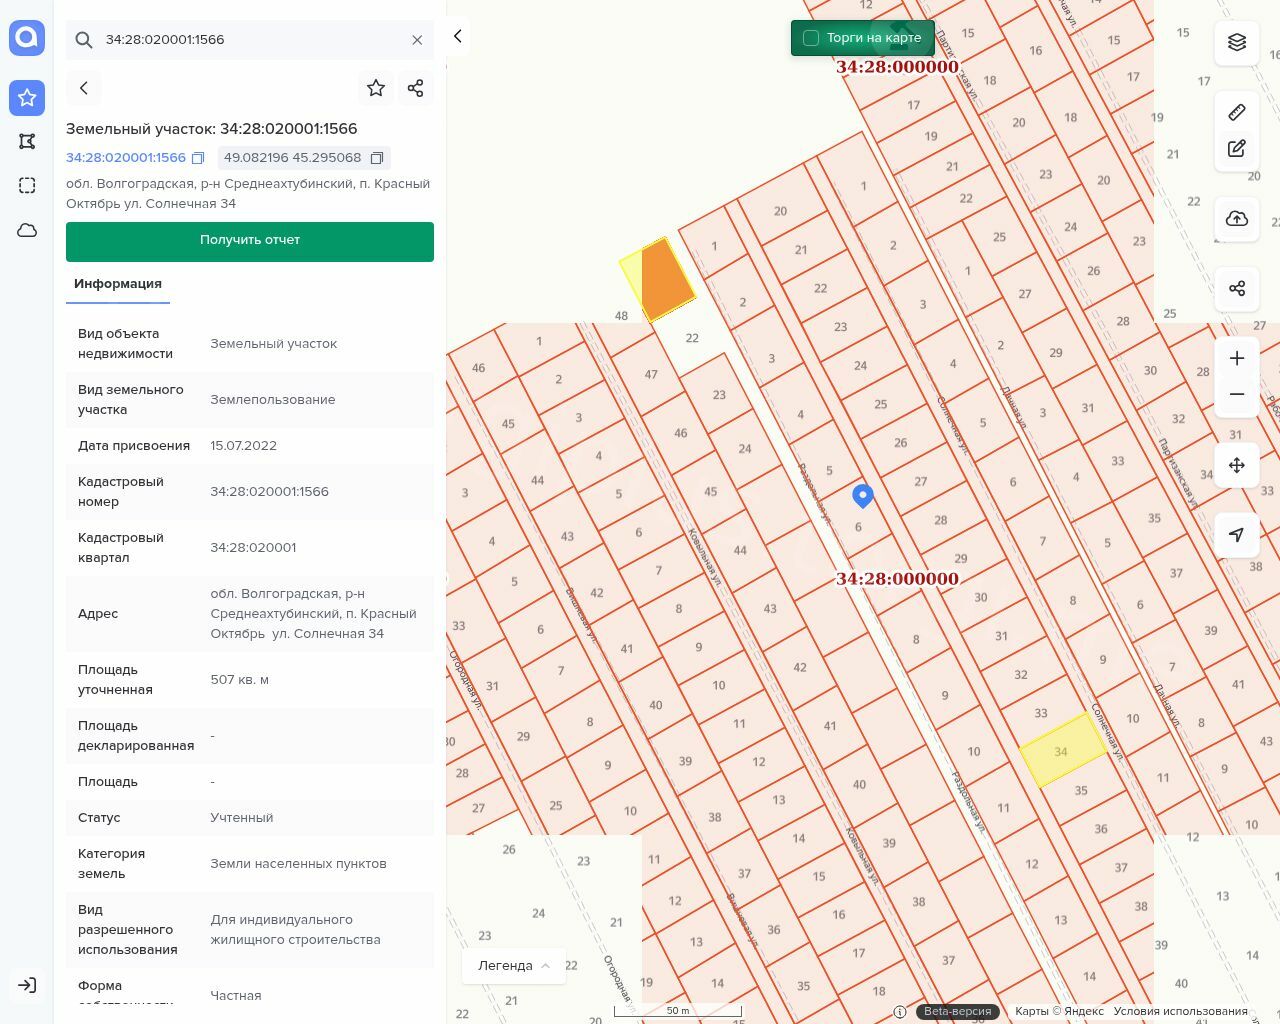The image size is (1280, 1024).
Task: Clear the search field with X
Action: 417,40
